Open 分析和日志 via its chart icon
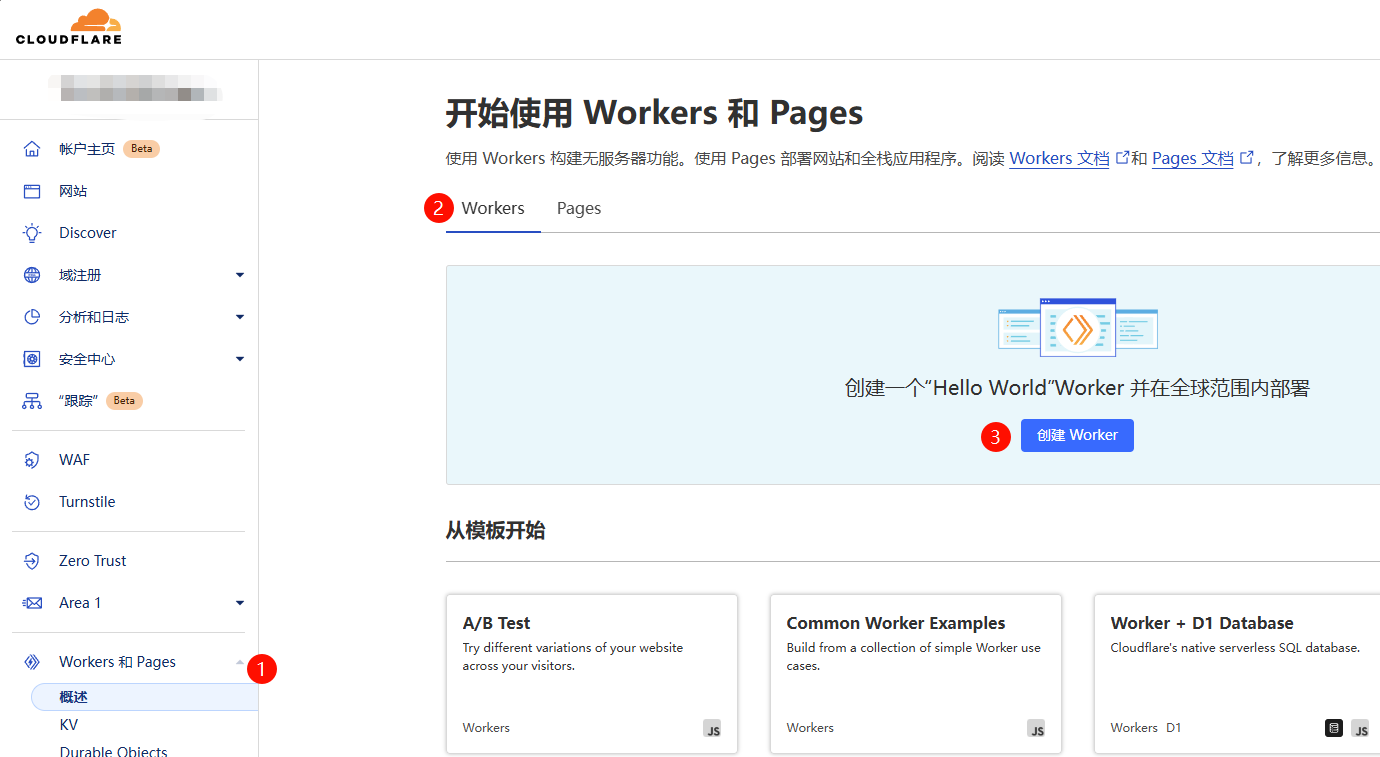The image size is (1380, 757). coord(31,316)
